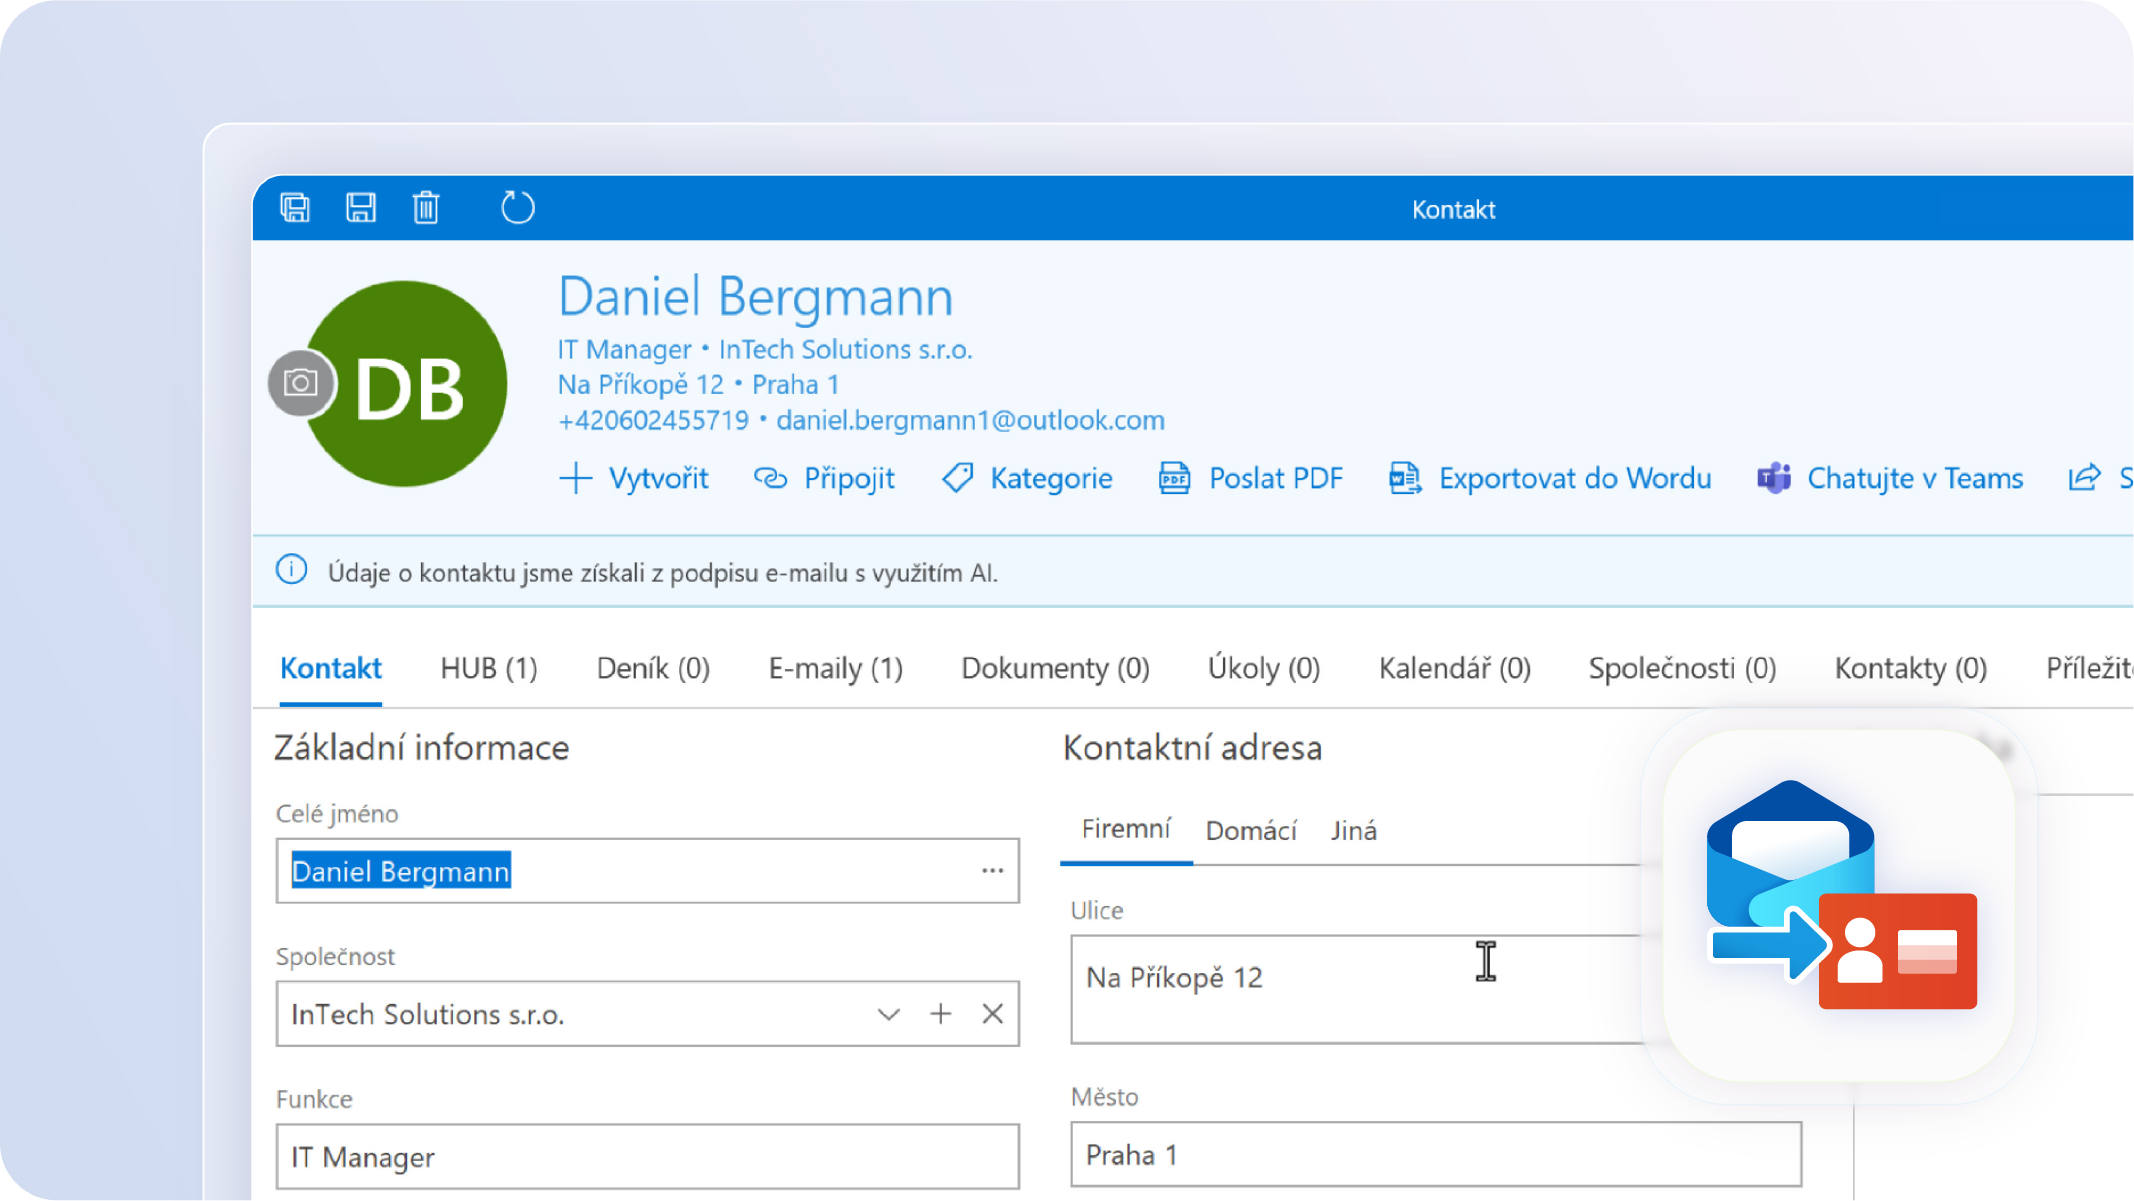Click the Společnost combo box text

(428, 1014)
